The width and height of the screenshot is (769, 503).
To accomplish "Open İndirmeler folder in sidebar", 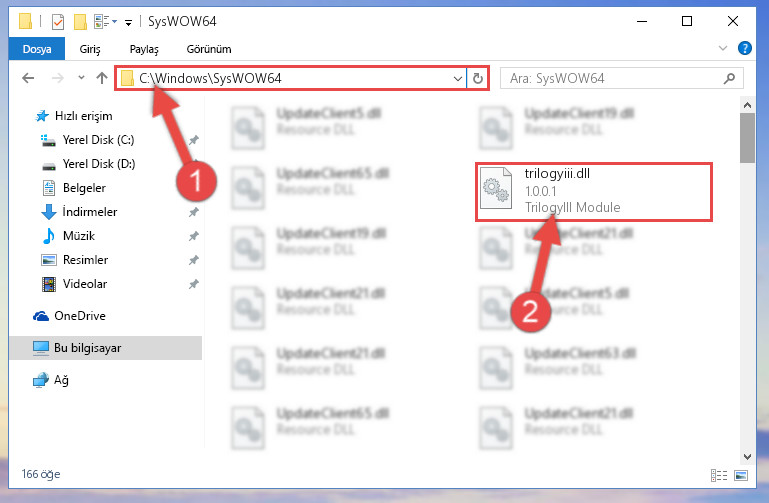I will [90, 212].
